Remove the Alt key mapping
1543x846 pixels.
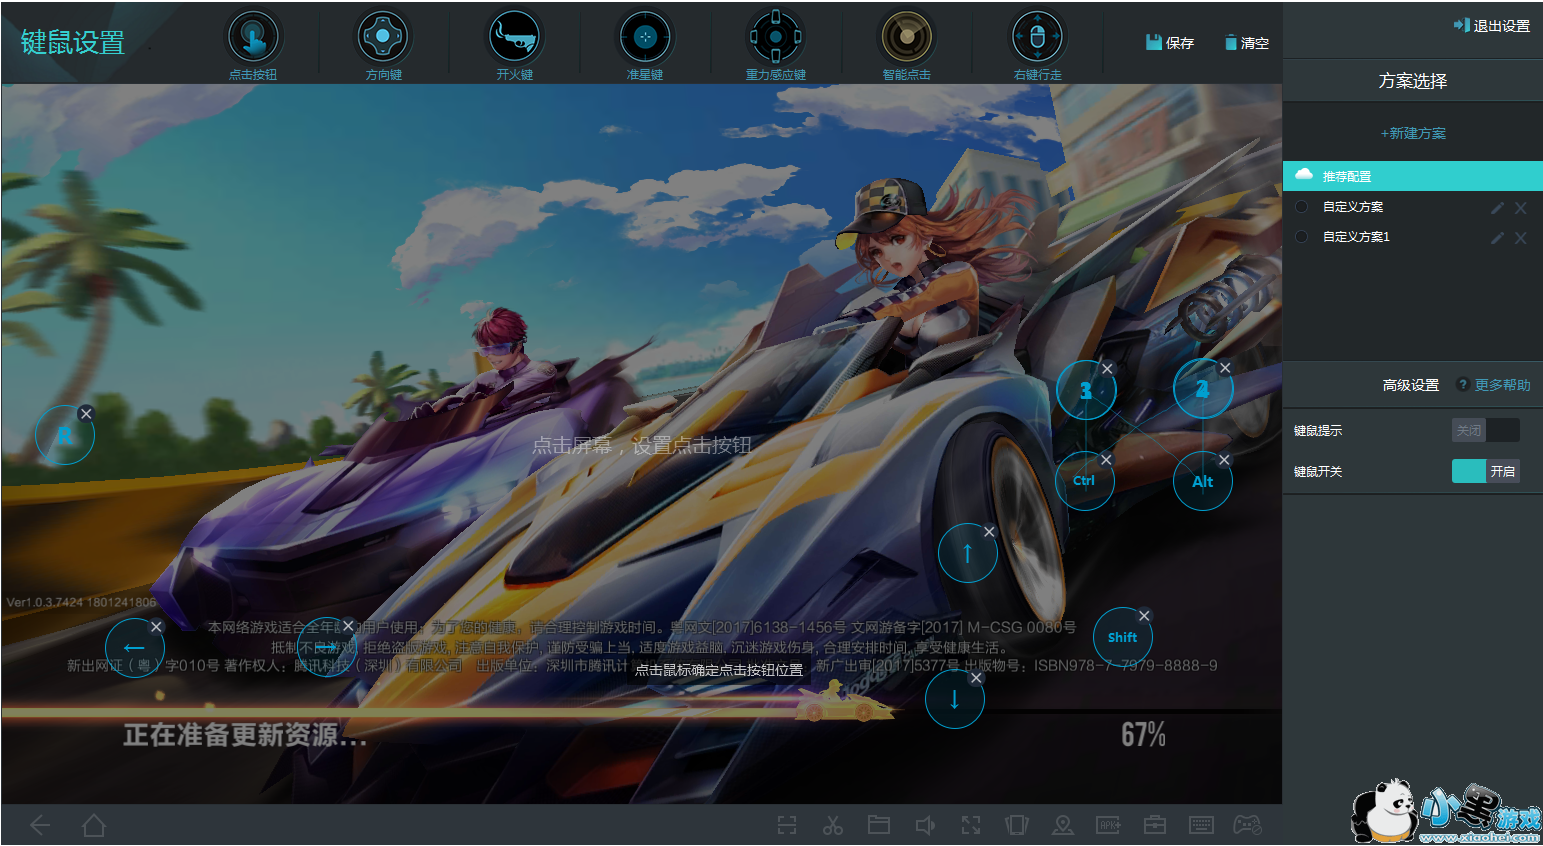click(x=1224, y=460)
